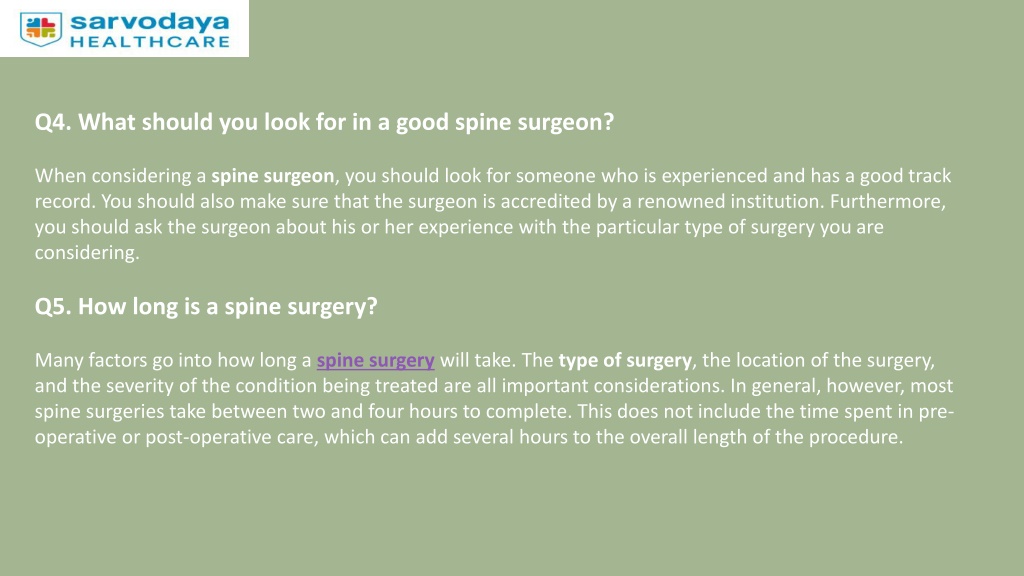This screenshot has width=1024, height=576.
Task: Click the word 'considering.' ending the Q4 answer
Action: click(x=87, y=253)
